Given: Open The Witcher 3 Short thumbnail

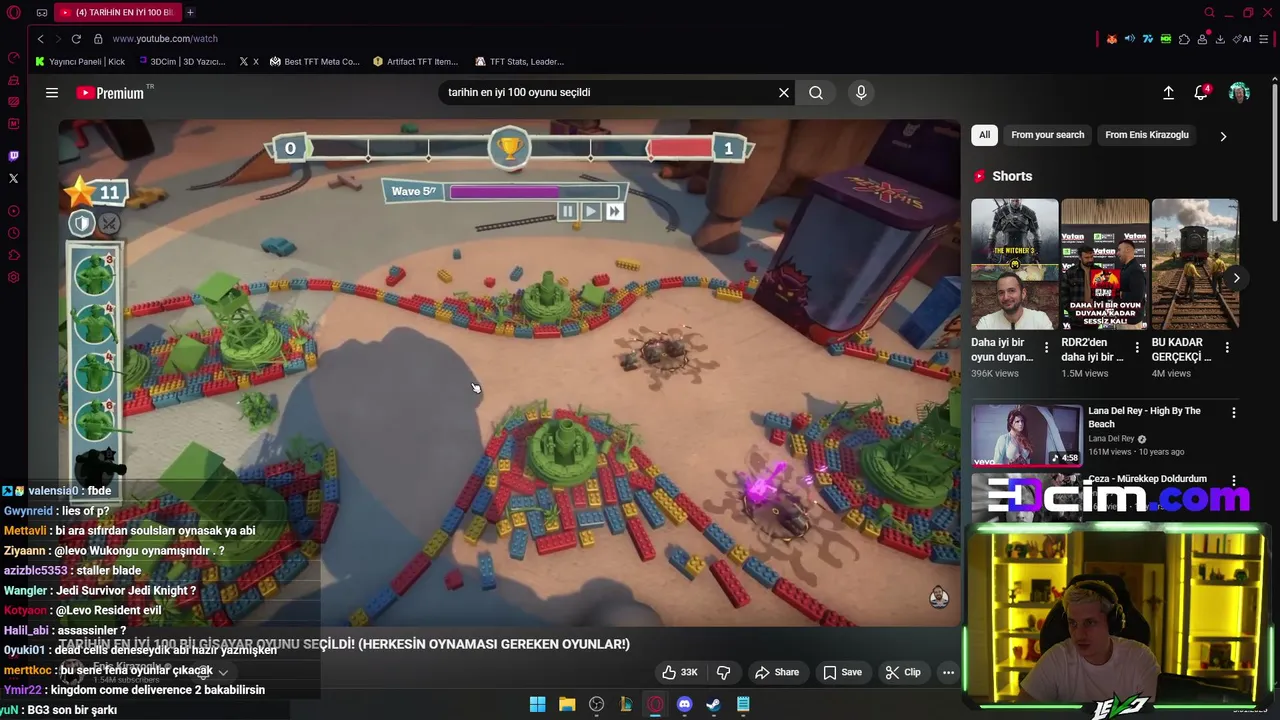Looking at the screenshot, I should tap(1014, 264).
